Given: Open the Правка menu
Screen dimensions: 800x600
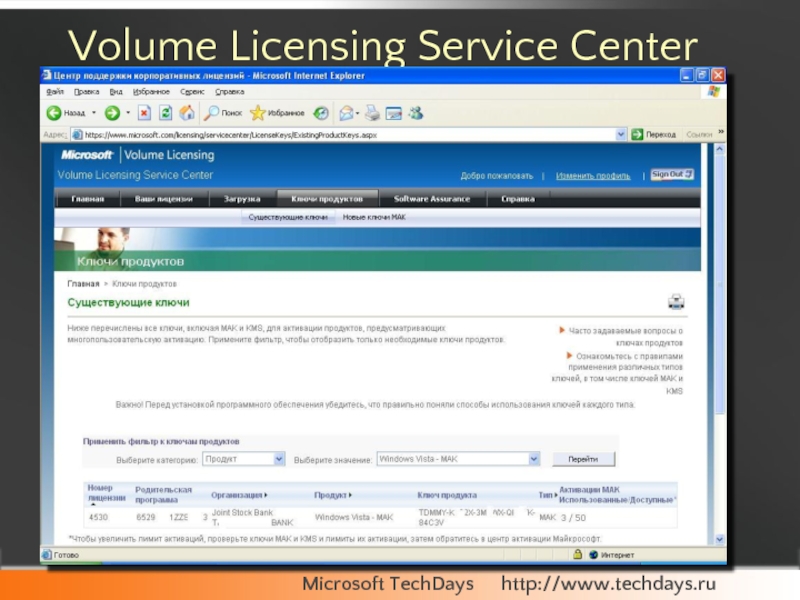Looking at the screenshot, I should [x=86, y=92].
